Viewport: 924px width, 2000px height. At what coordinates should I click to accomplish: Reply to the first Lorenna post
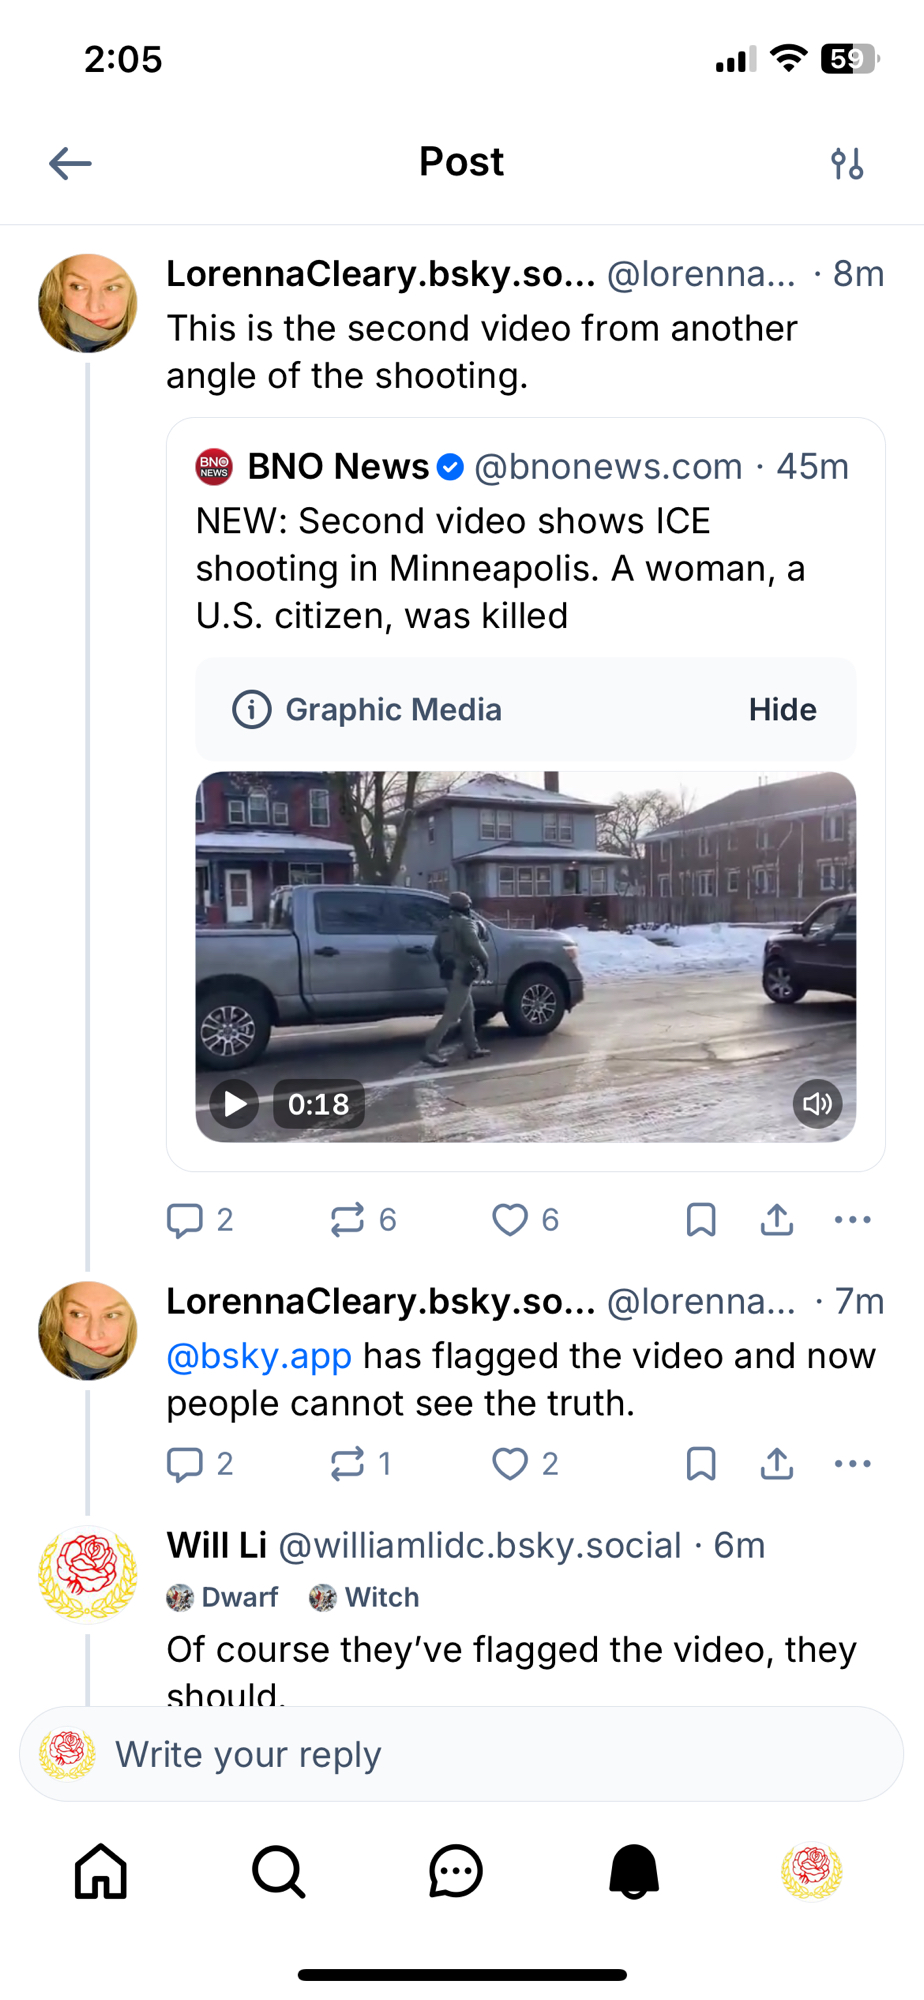click(x=185, y=1220)
